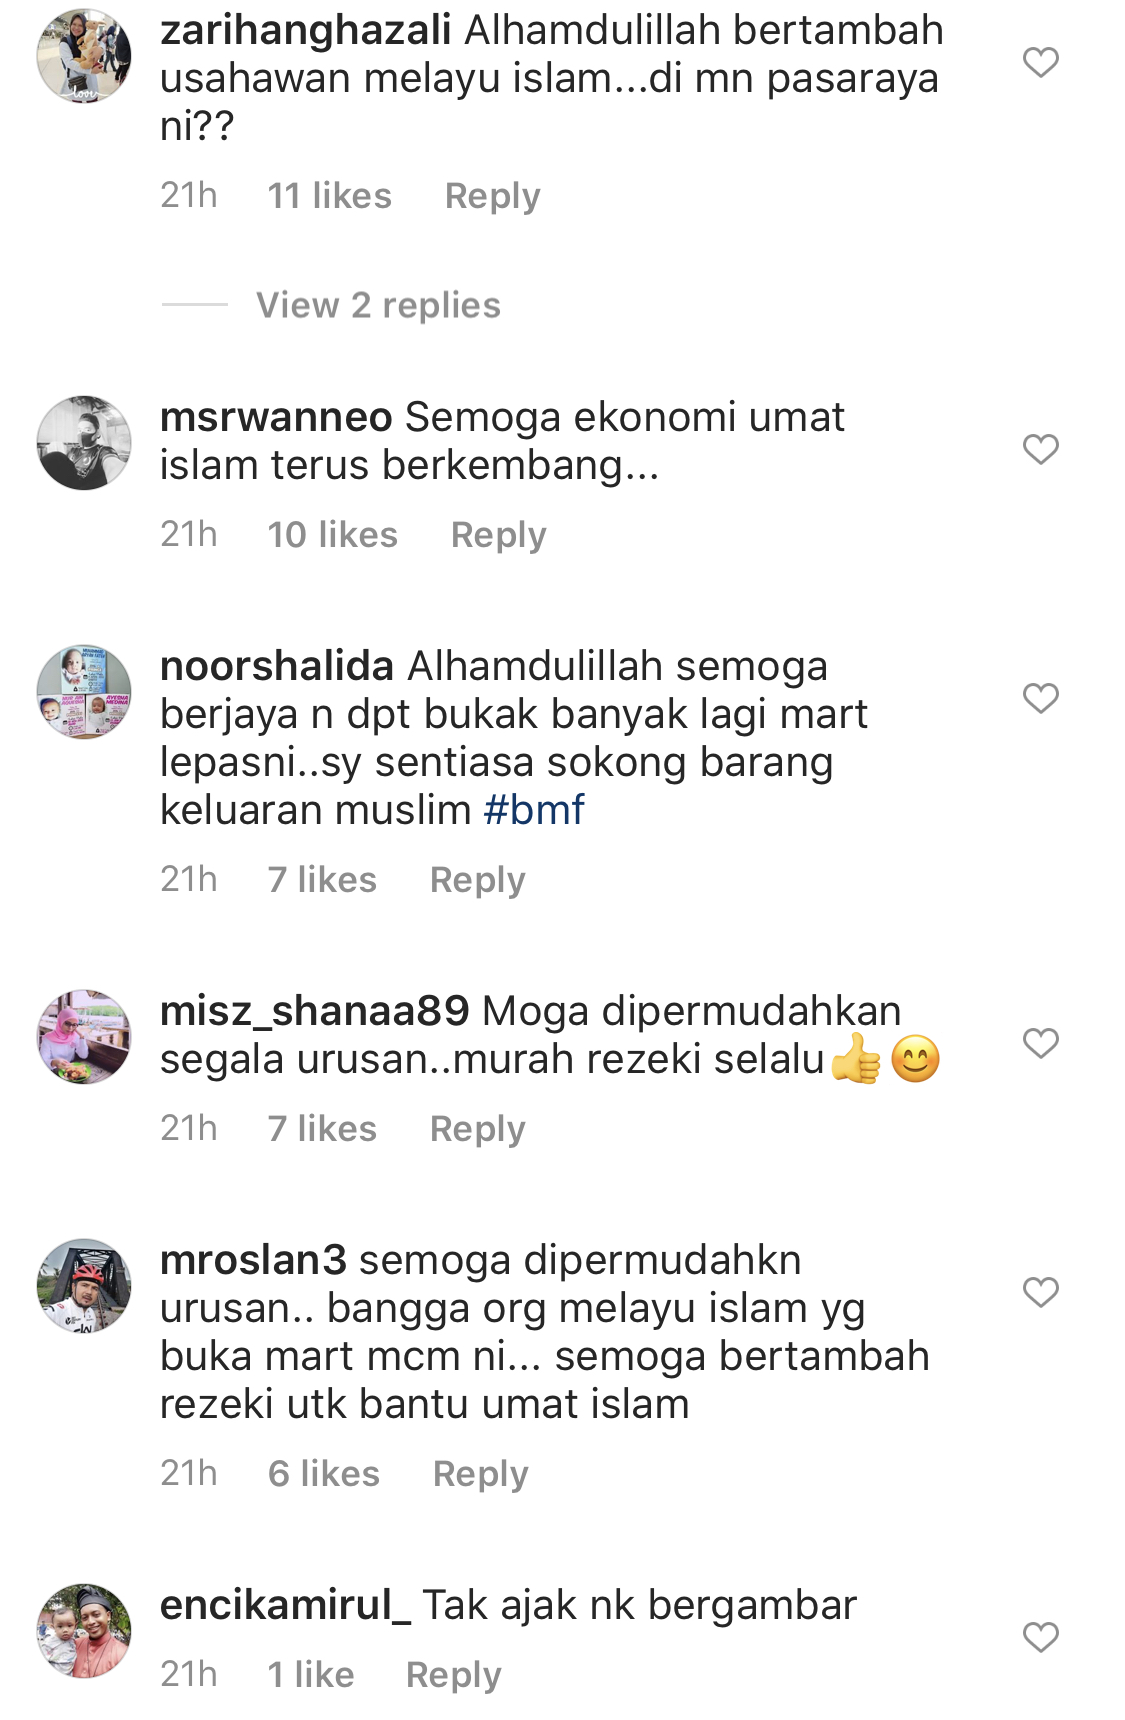Tap the heart beside encikamirul_'s comment
Image resolution: width=1125 pixels, height=1720 pixels.
[x=1041, y=1637]
